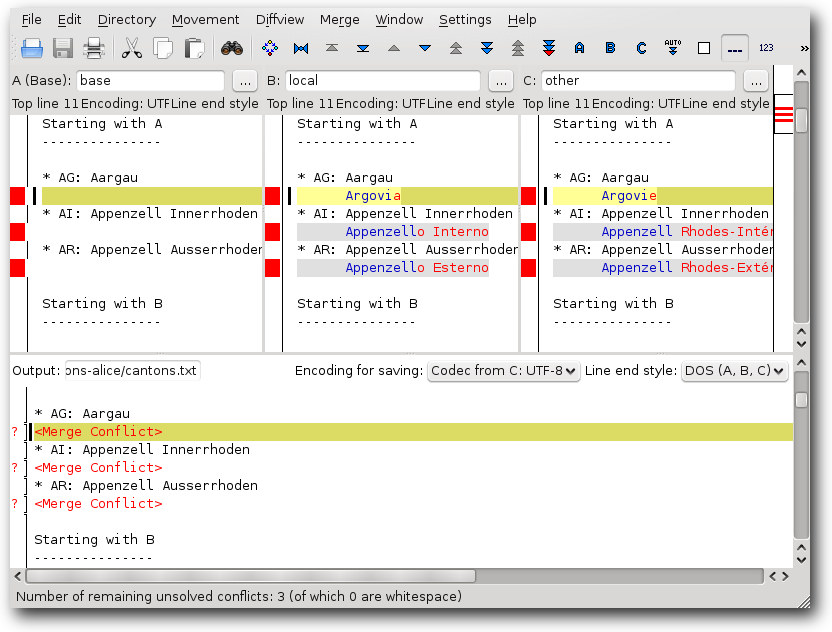The height and width of the screenshot is (632, 832).
Task: Click 'Appenzello Interno' in pane B
Action: [417, 232]
